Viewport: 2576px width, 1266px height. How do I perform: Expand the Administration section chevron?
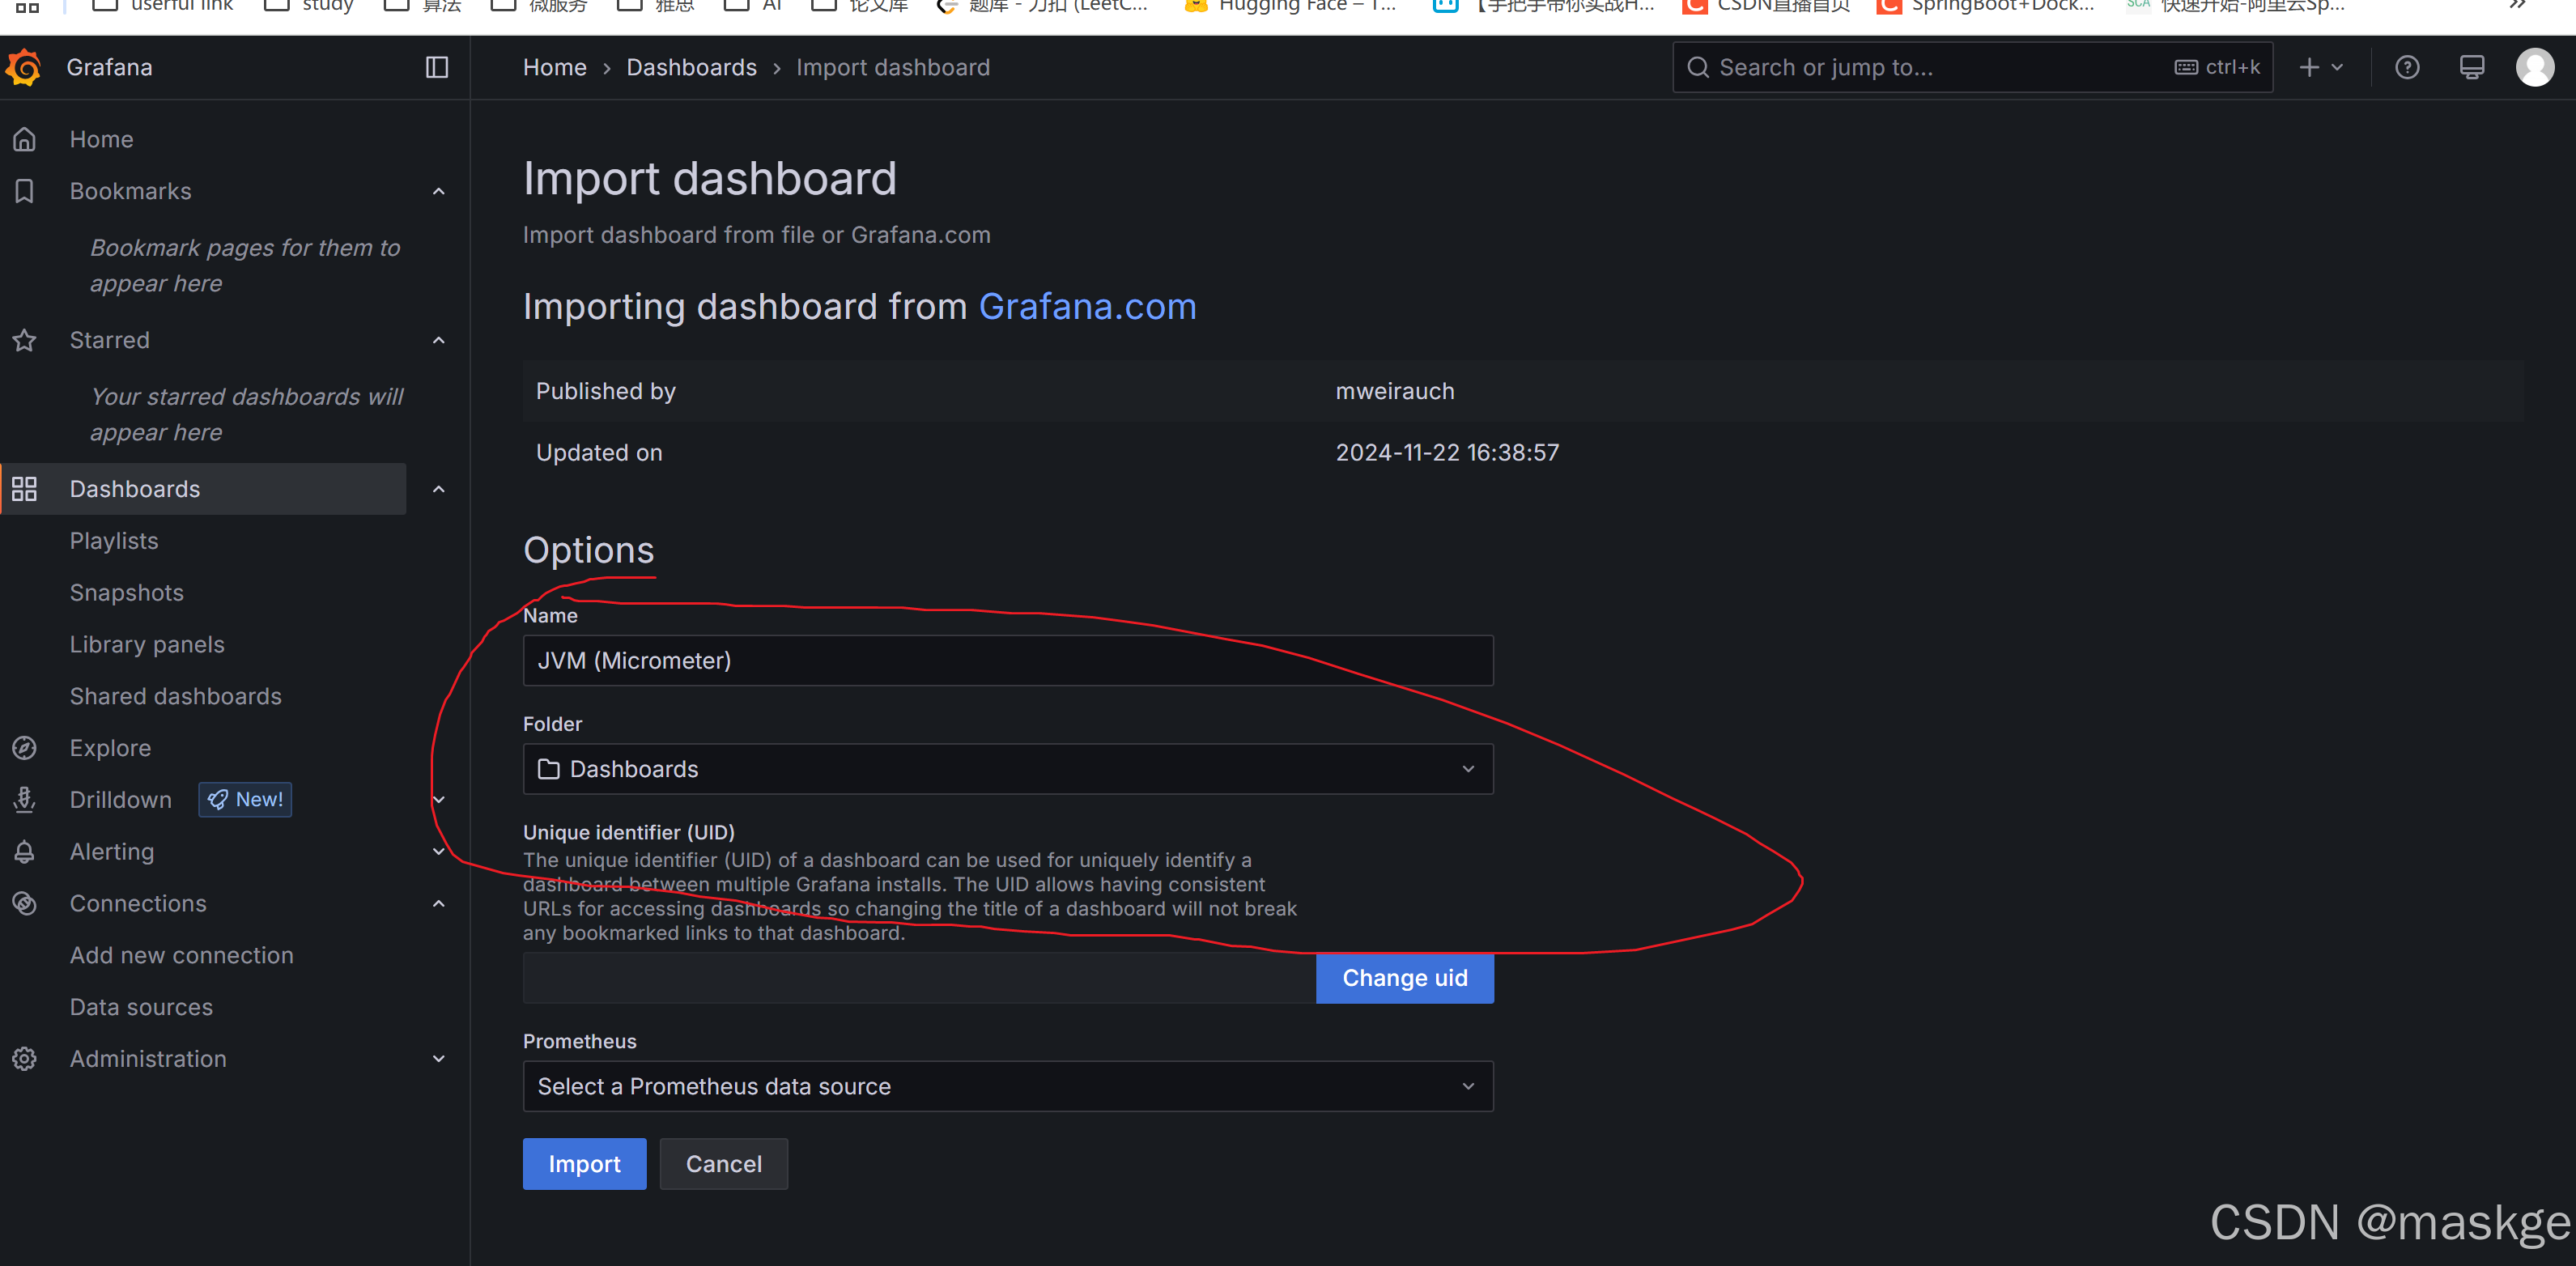pos(438,1059)
